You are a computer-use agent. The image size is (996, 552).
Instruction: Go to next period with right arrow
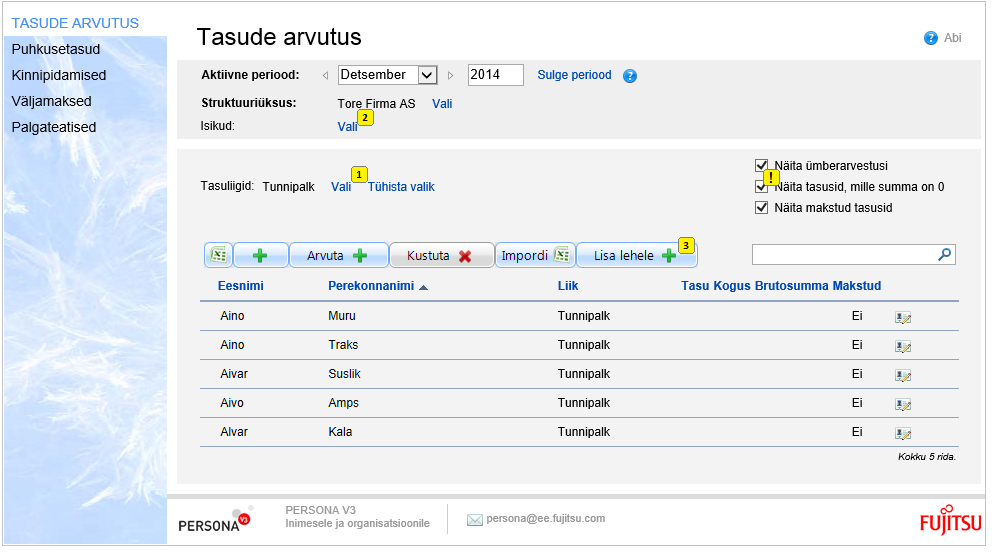451,76
